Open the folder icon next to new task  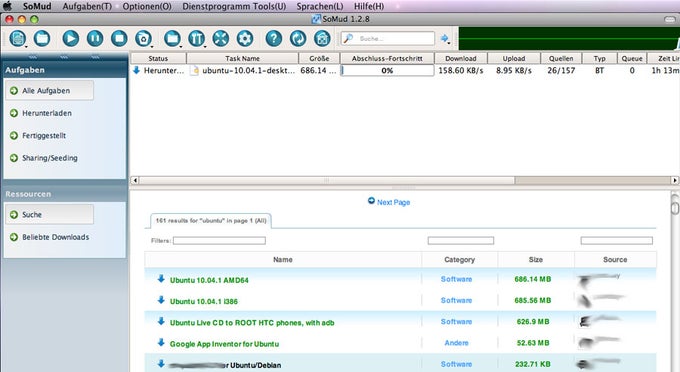pyautogui.click(x=42, y=39)
